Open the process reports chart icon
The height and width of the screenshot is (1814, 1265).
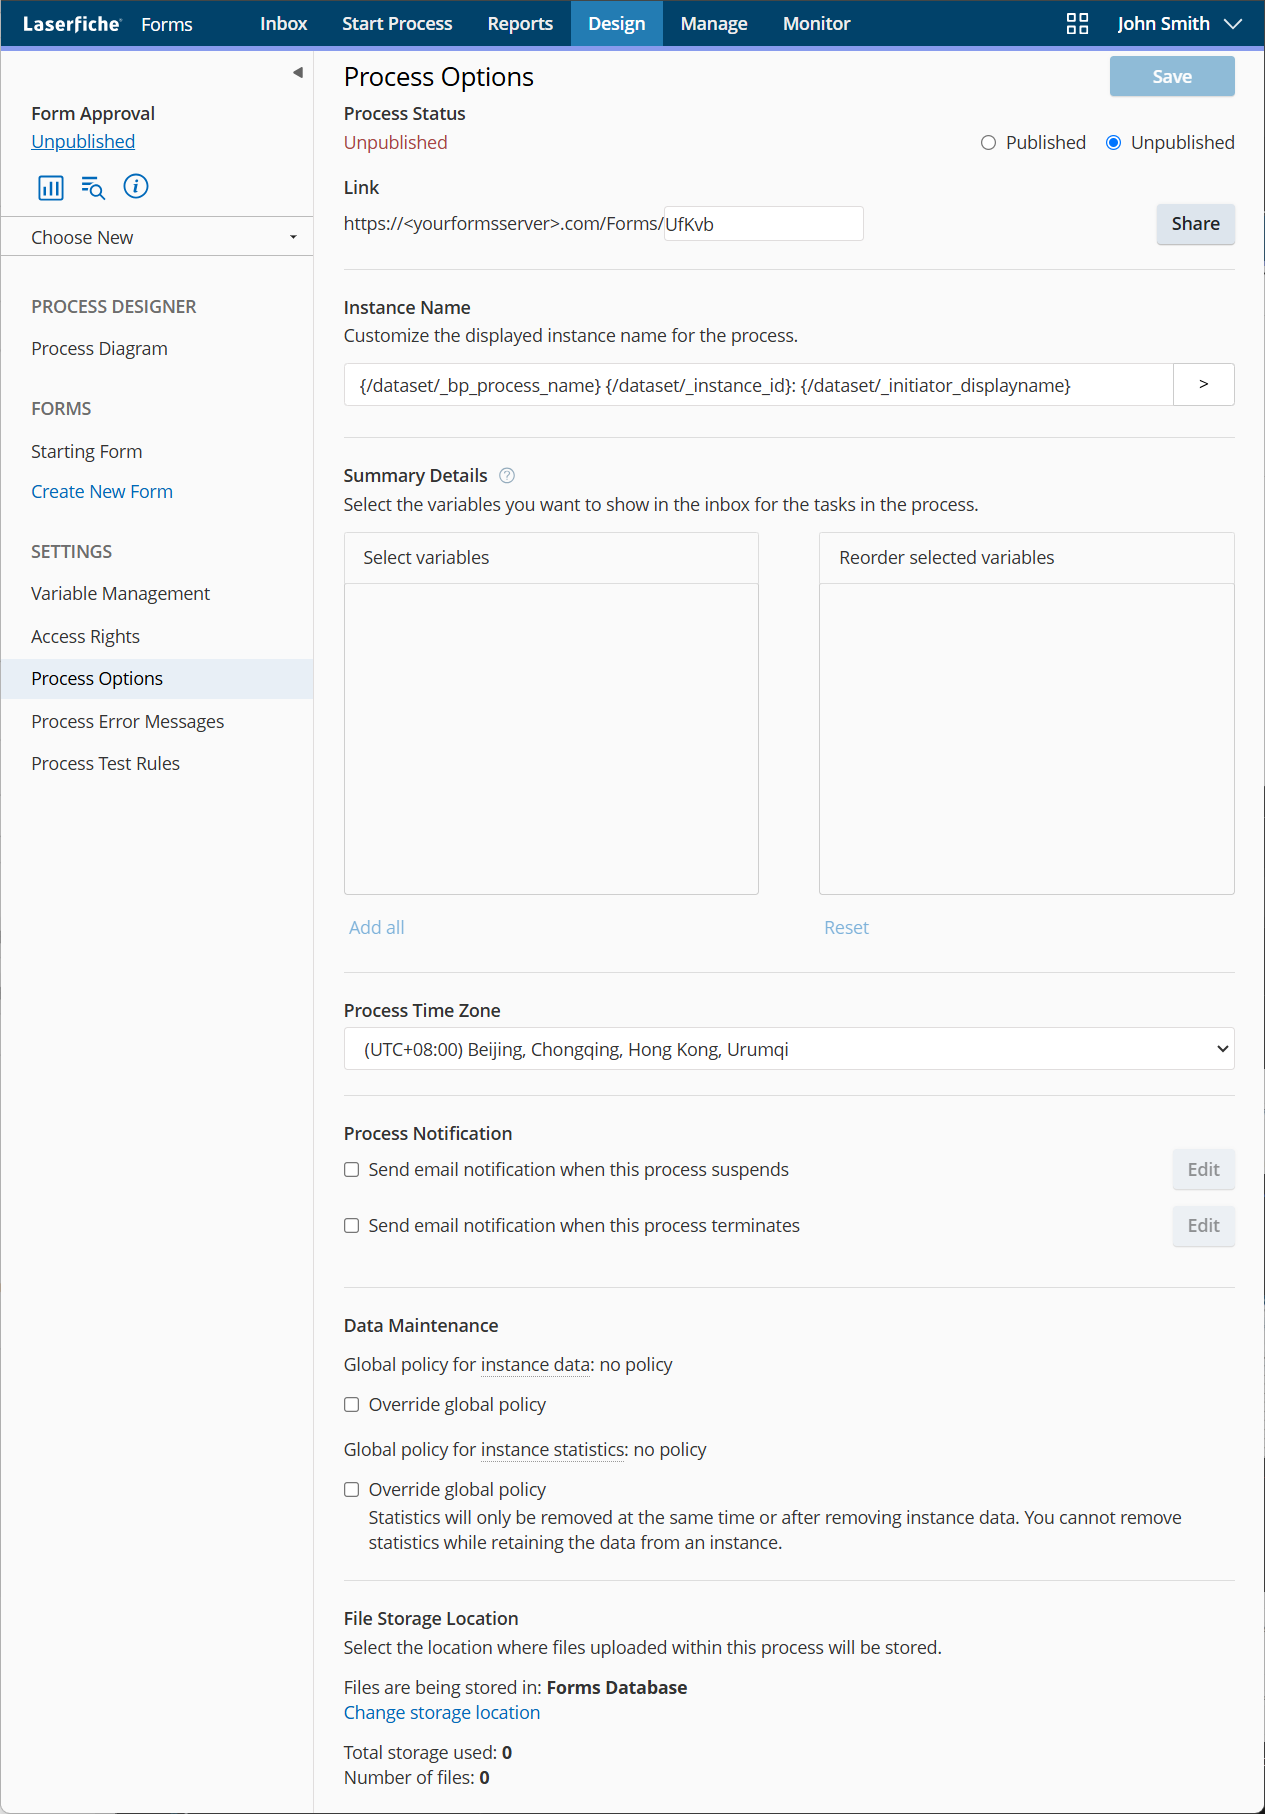[x=50, y=187]
